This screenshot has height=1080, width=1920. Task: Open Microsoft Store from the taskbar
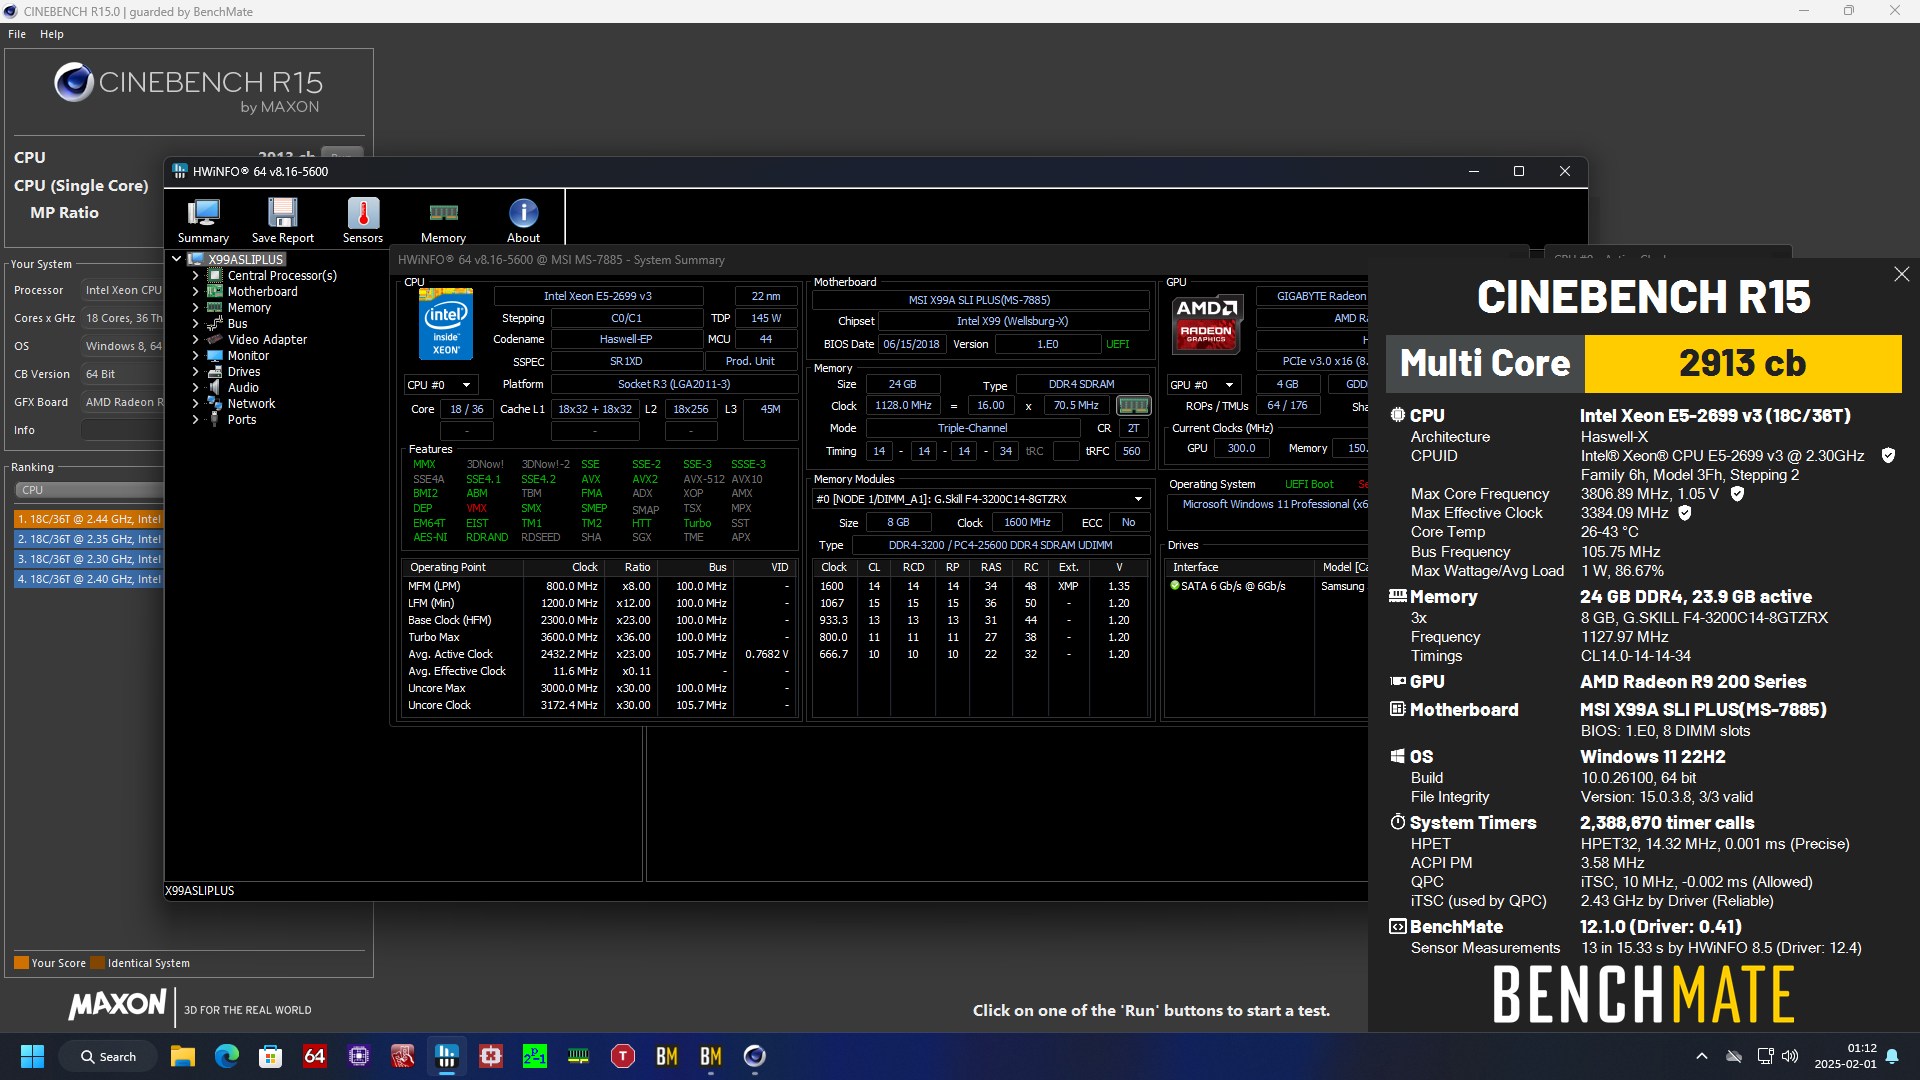[x=271, y=1056]
